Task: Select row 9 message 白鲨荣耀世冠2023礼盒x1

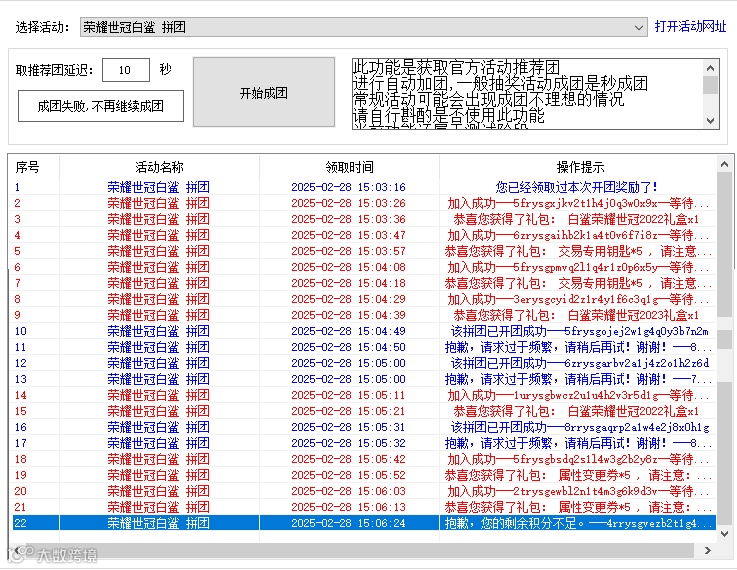Action: click(x=576, y=315)
